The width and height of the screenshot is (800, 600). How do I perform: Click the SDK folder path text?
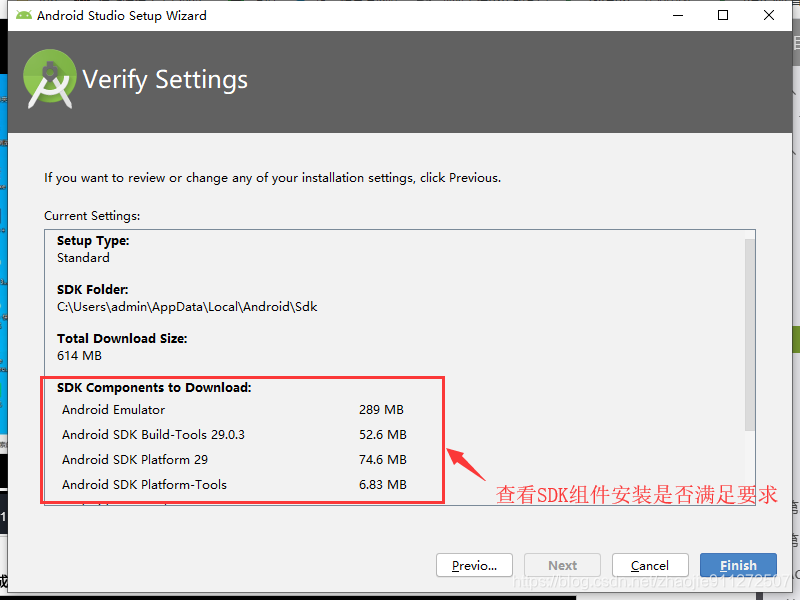pyautogui.click(x=187, y=307)
